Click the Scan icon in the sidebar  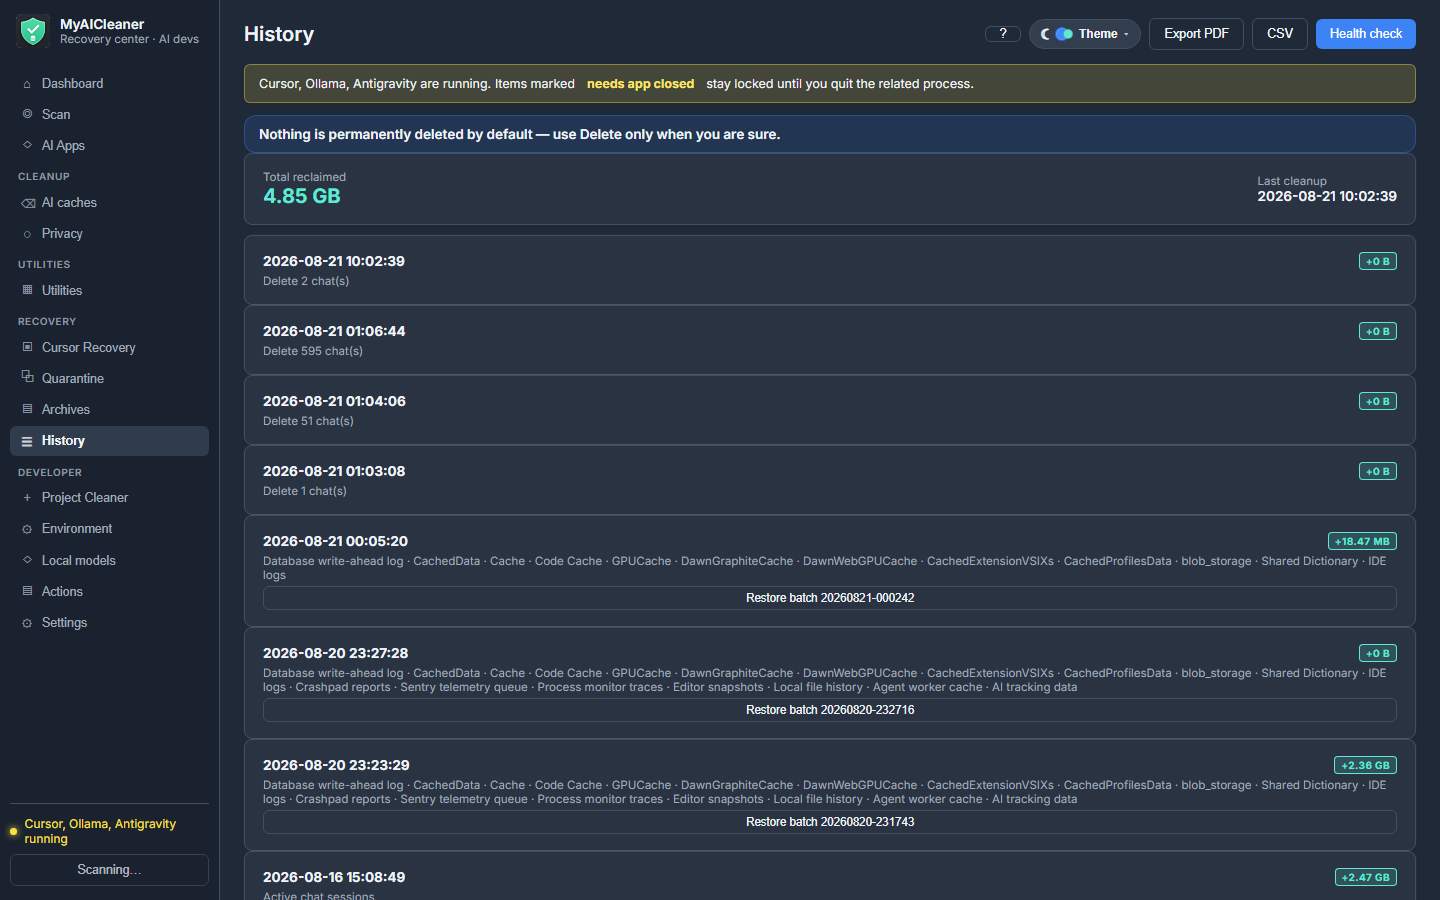click(x=27, y=114)
